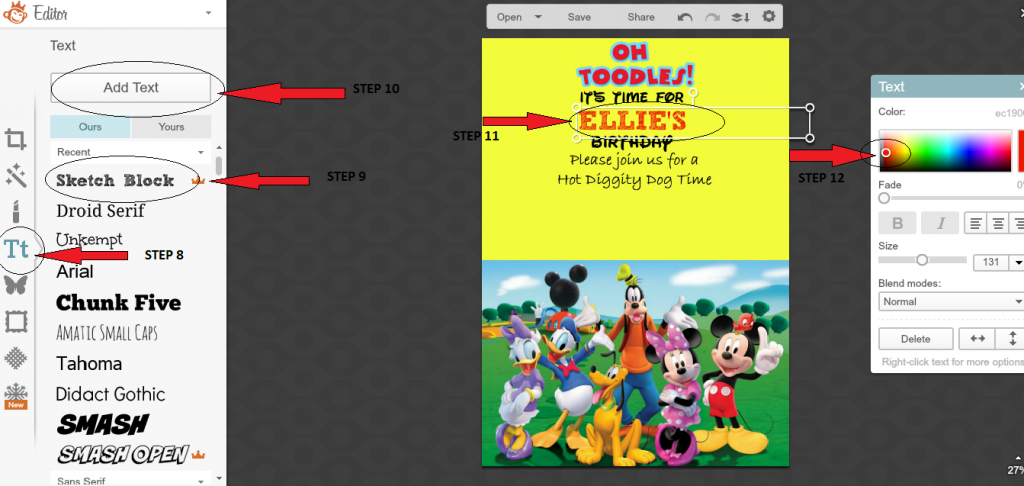Click the Fade slider handle

(884, 197)
